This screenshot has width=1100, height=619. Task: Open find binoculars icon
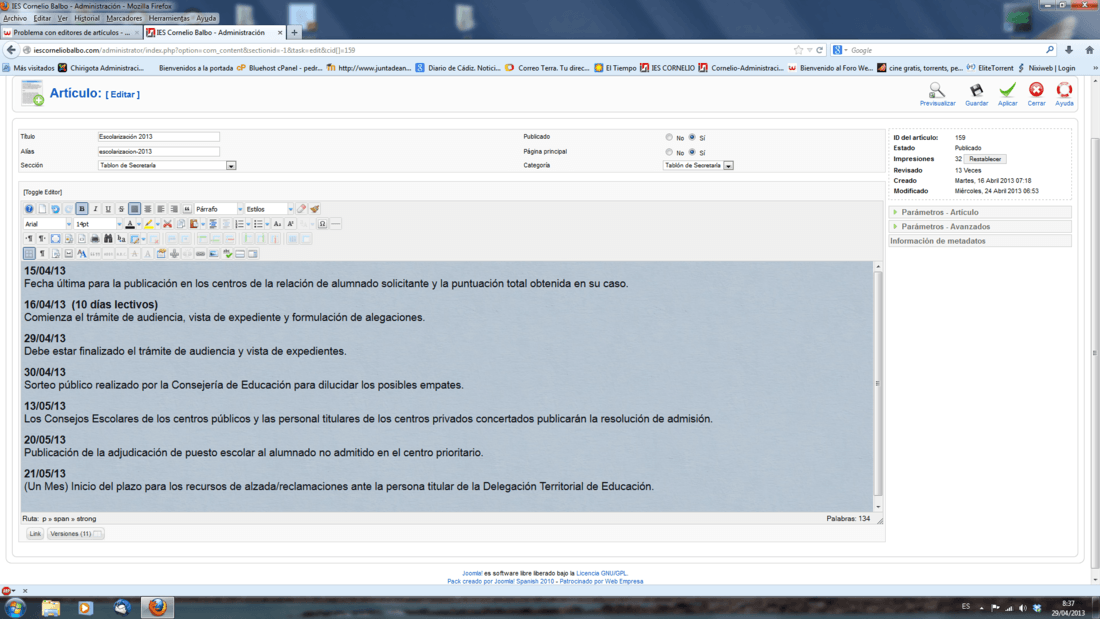(108, 239)
